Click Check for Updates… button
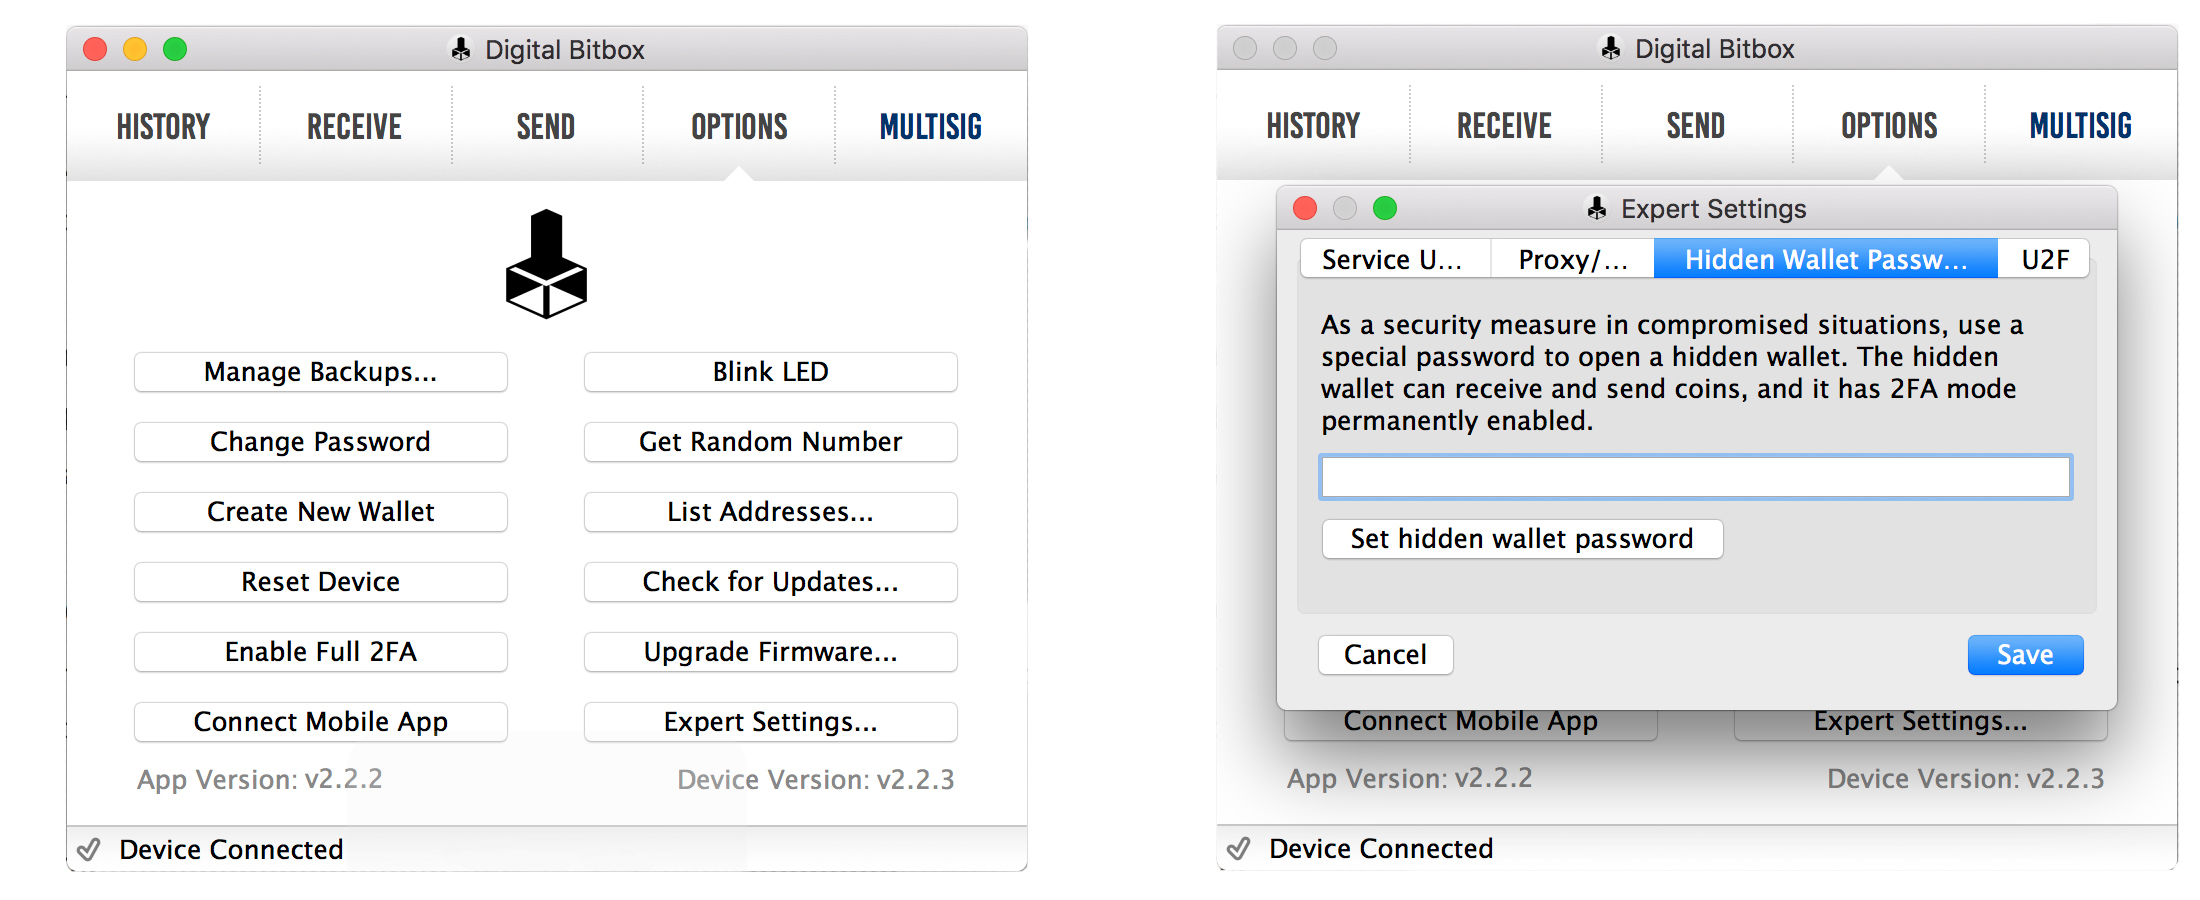2200x900 pixels. click(771, 582)
